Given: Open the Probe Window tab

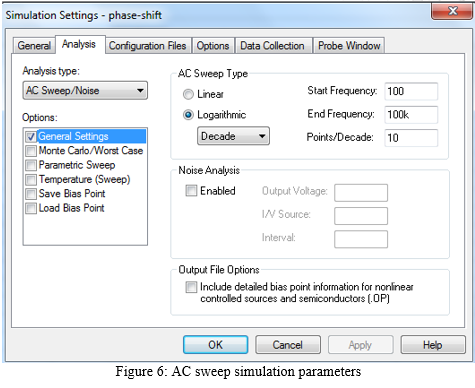Looking at the screenshot, I should (x=349, y=45).
